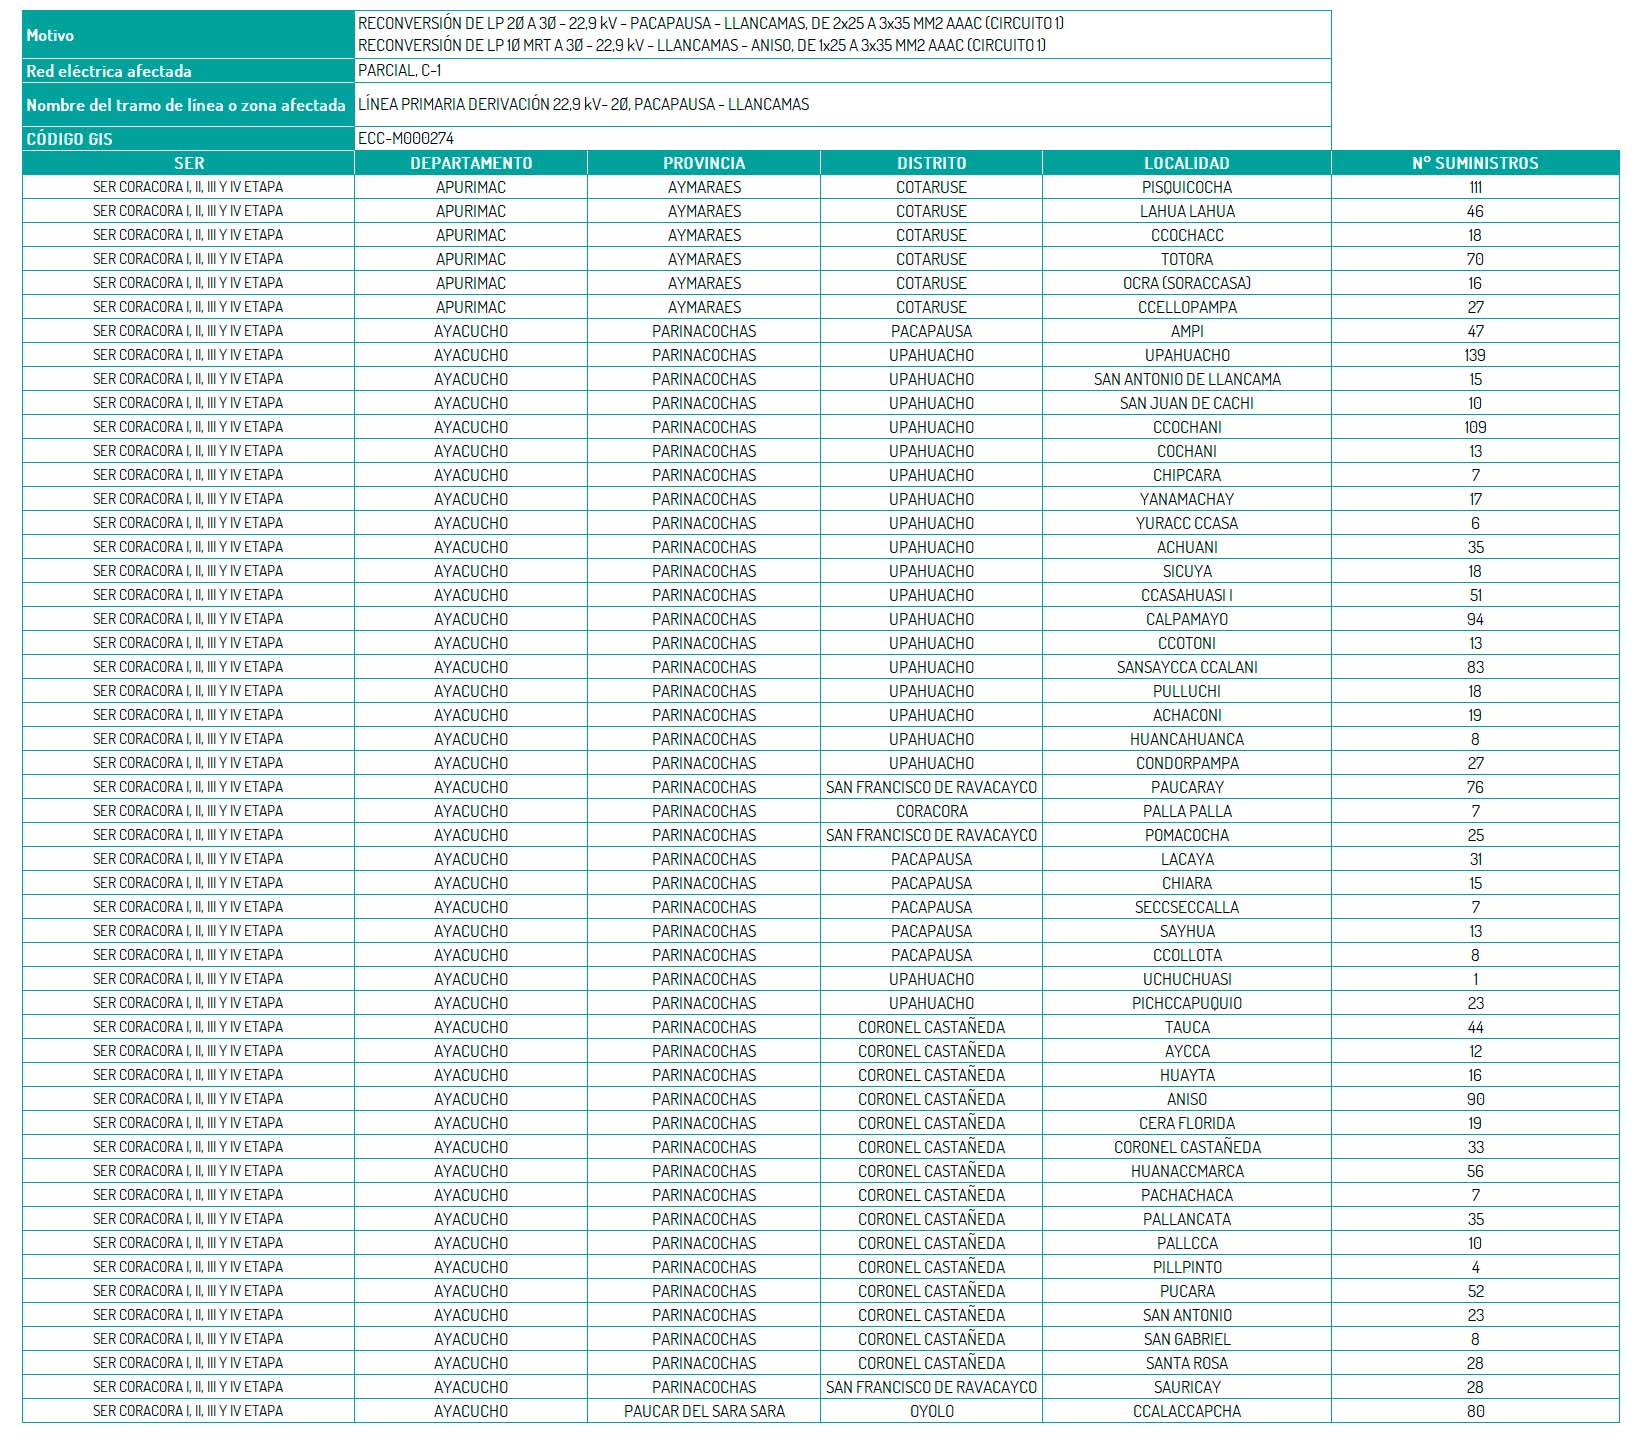This screenshot has width=1640, height=1447.
Task: Click the N° SUMINISTROS column header
Action: point(1475,163)
